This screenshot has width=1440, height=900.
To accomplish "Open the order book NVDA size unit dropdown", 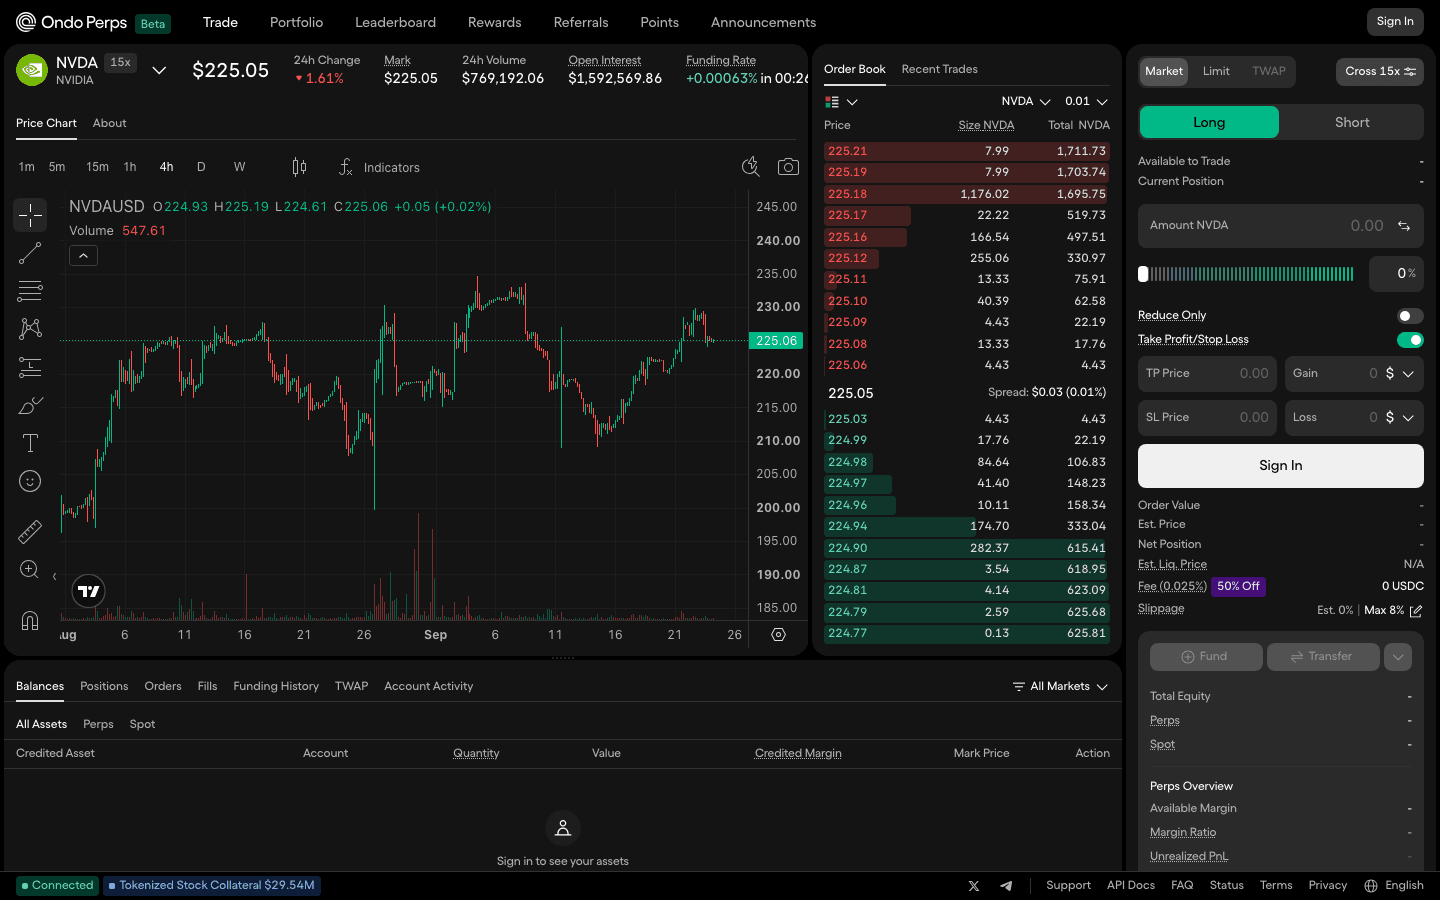I will [x=1026, y=101].
